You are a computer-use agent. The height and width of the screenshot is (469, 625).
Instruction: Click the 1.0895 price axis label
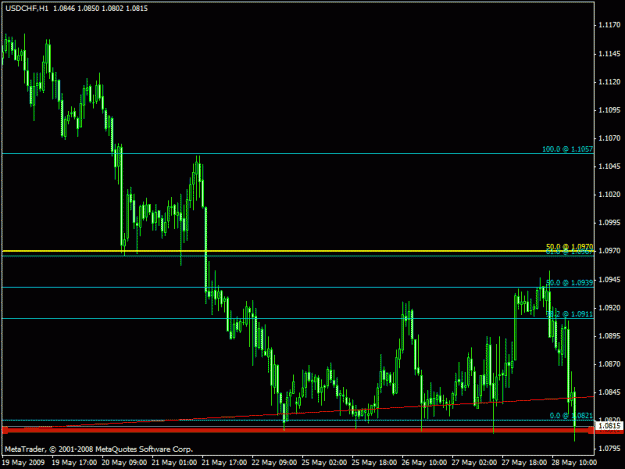pos(609,336)
